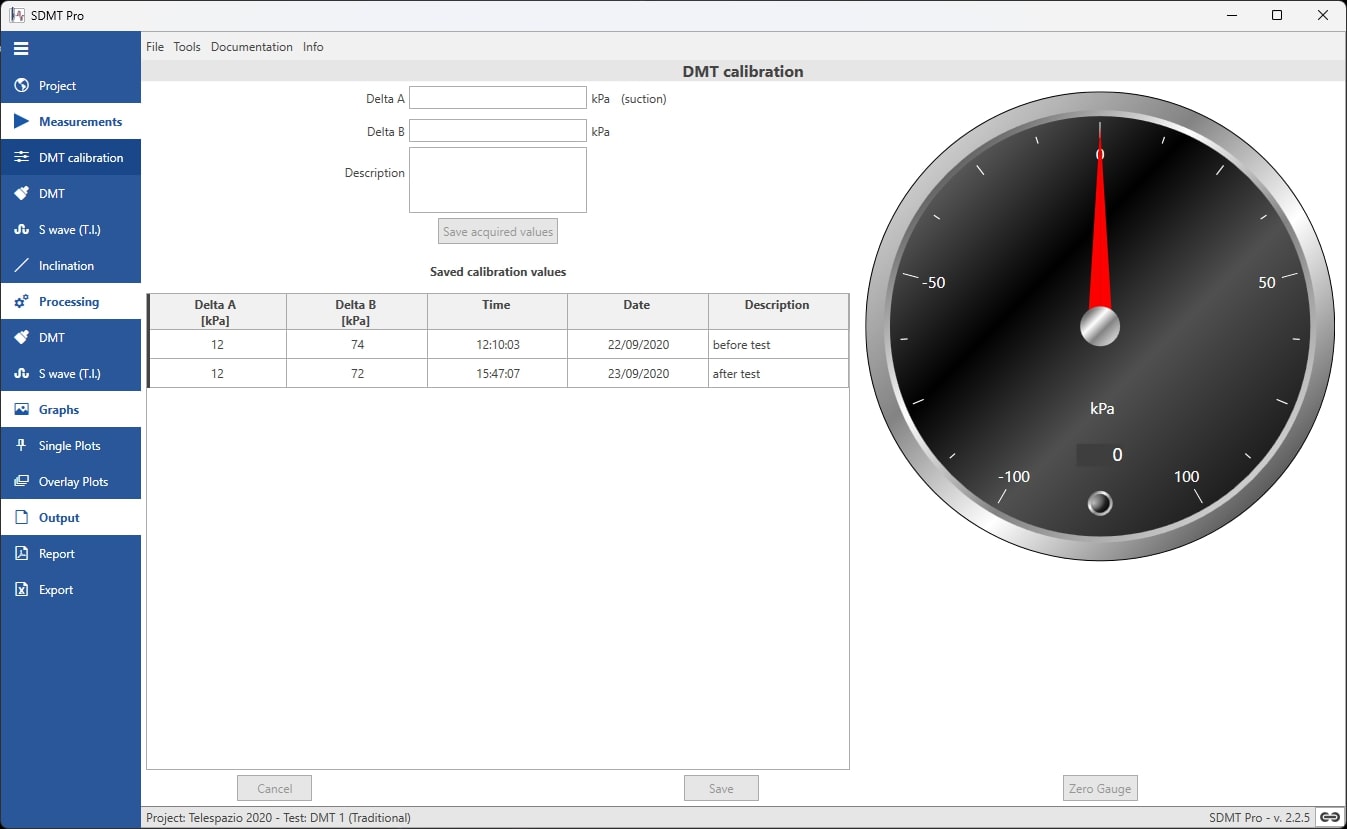Click the DMT calibration sliders icon

[x=21, y=158]
